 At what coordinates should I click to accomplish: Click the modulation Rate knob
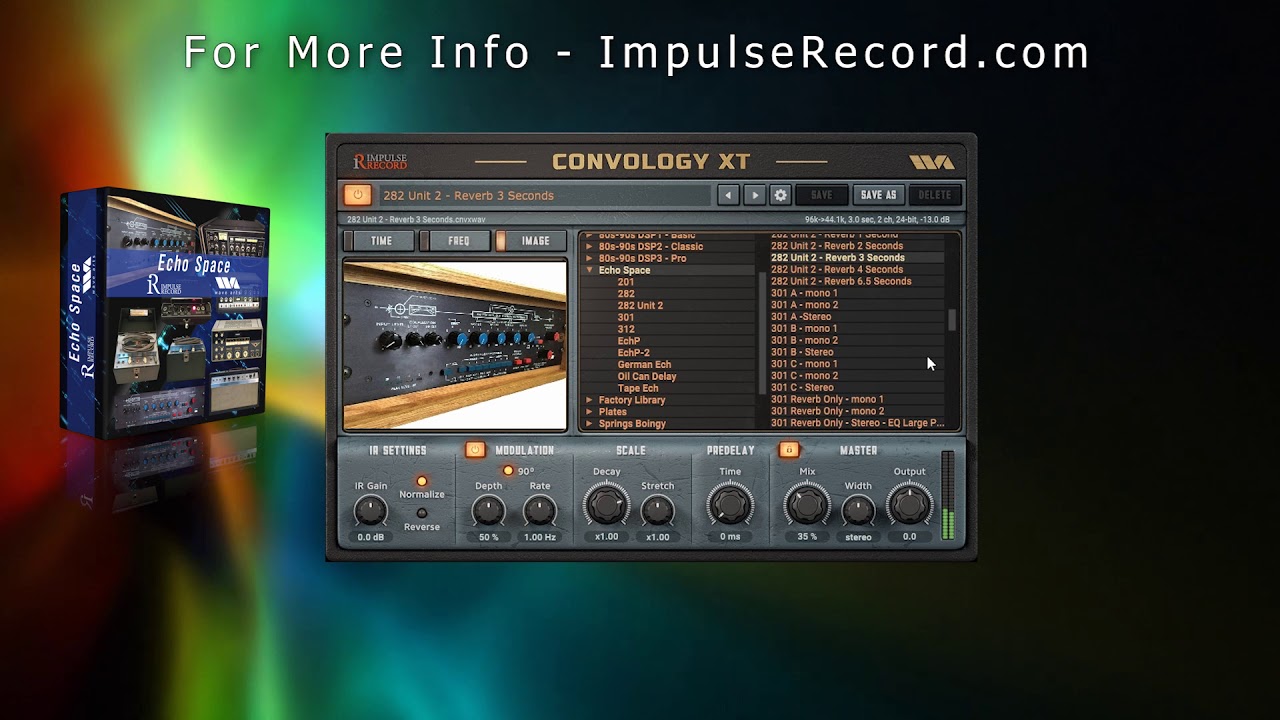pos(540,512)
